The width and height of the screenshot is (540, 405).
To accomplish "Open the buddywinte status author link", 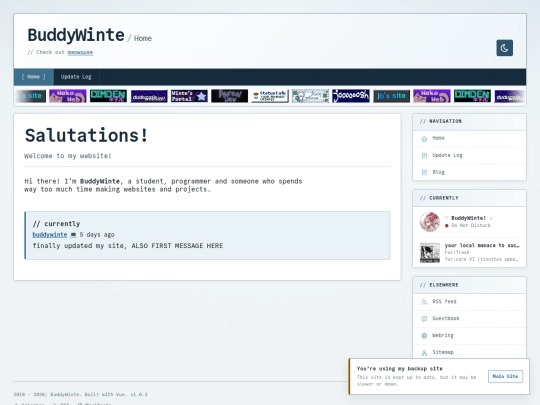I will [x=50, y=235].
